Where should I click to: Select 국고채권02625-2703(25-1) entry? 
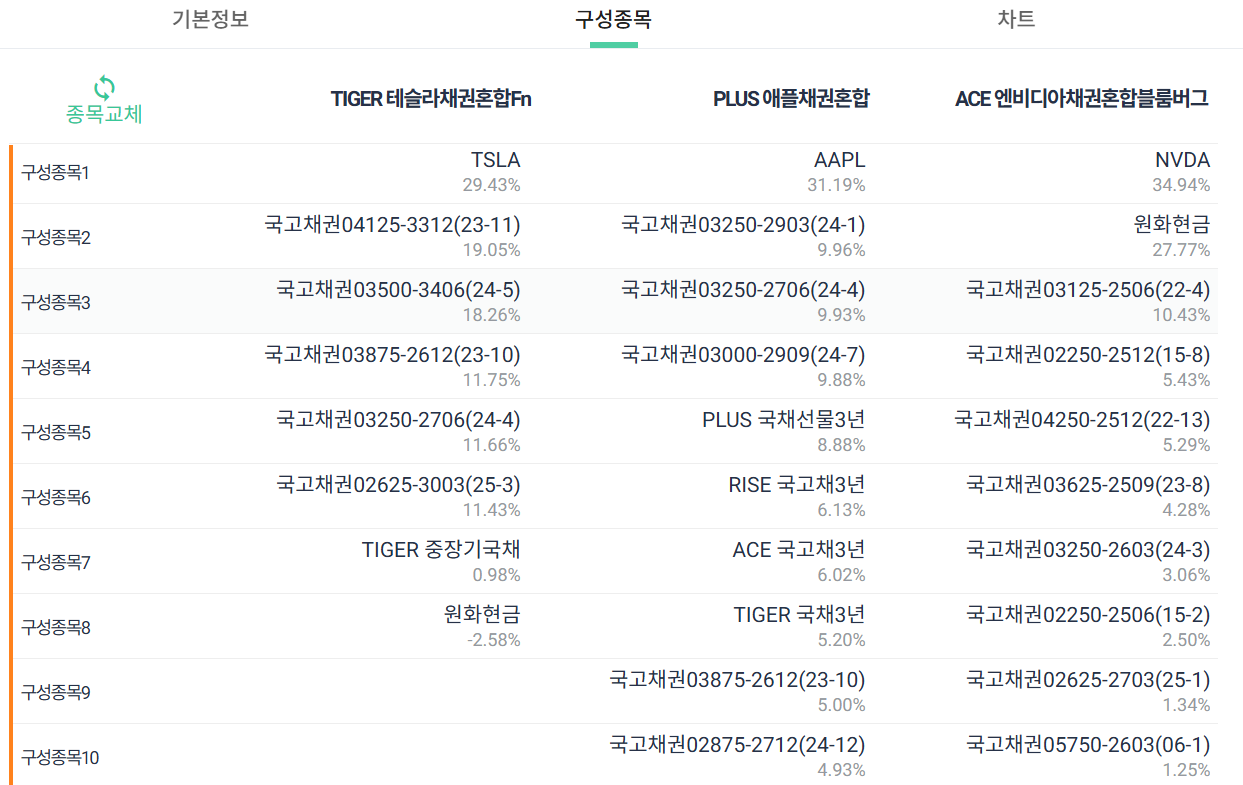click(1088, 680)
